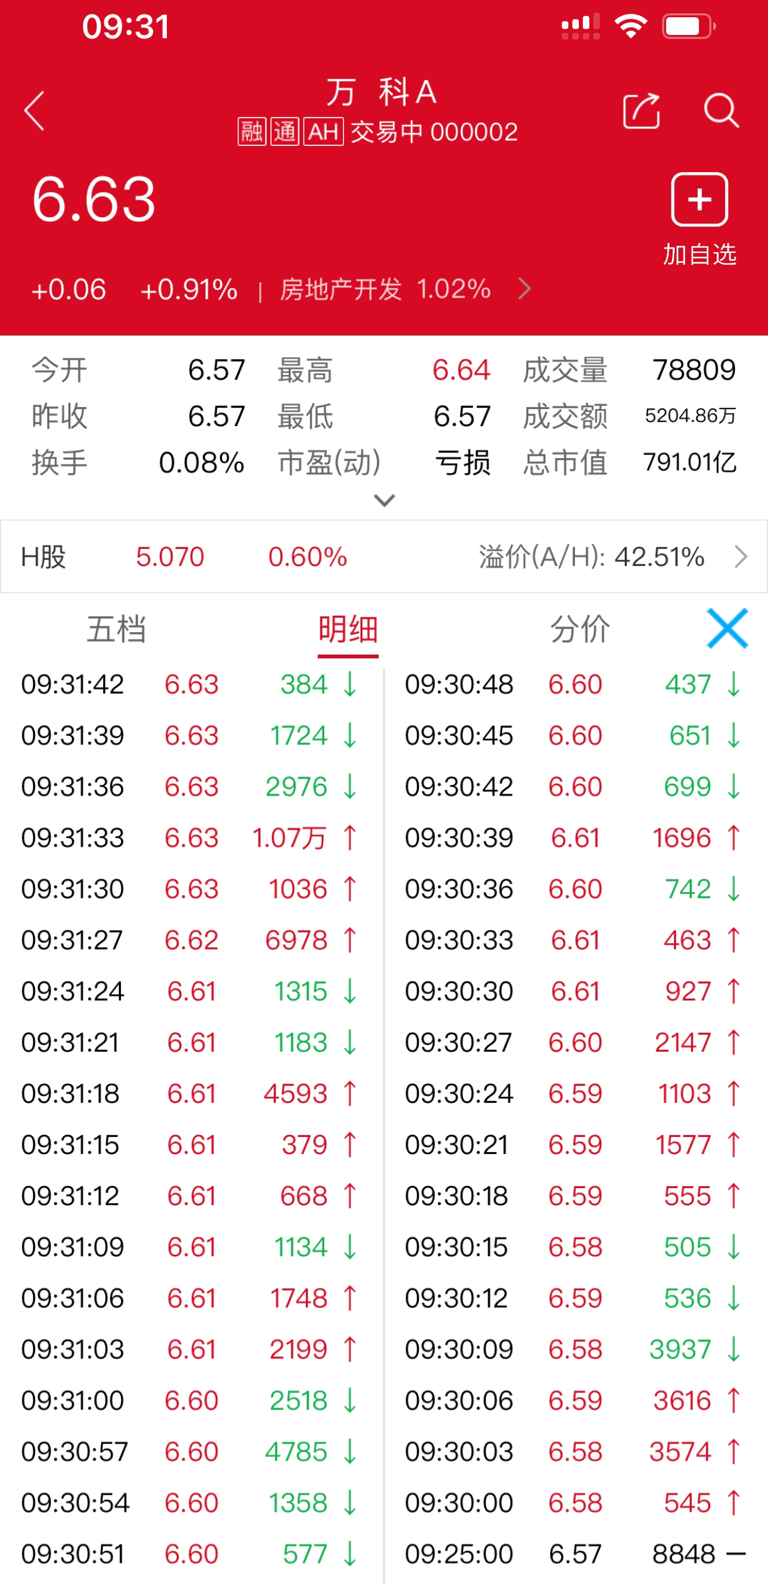The image size is (768, 1584).
Task: Tap 加自选 label
Action: click(699, 254)
